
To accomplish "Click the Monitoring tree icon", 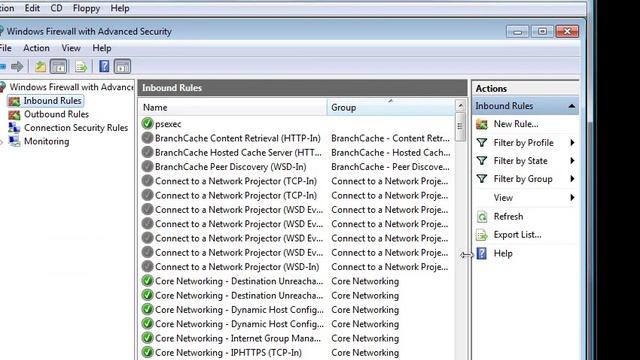I will pos(14,141).
